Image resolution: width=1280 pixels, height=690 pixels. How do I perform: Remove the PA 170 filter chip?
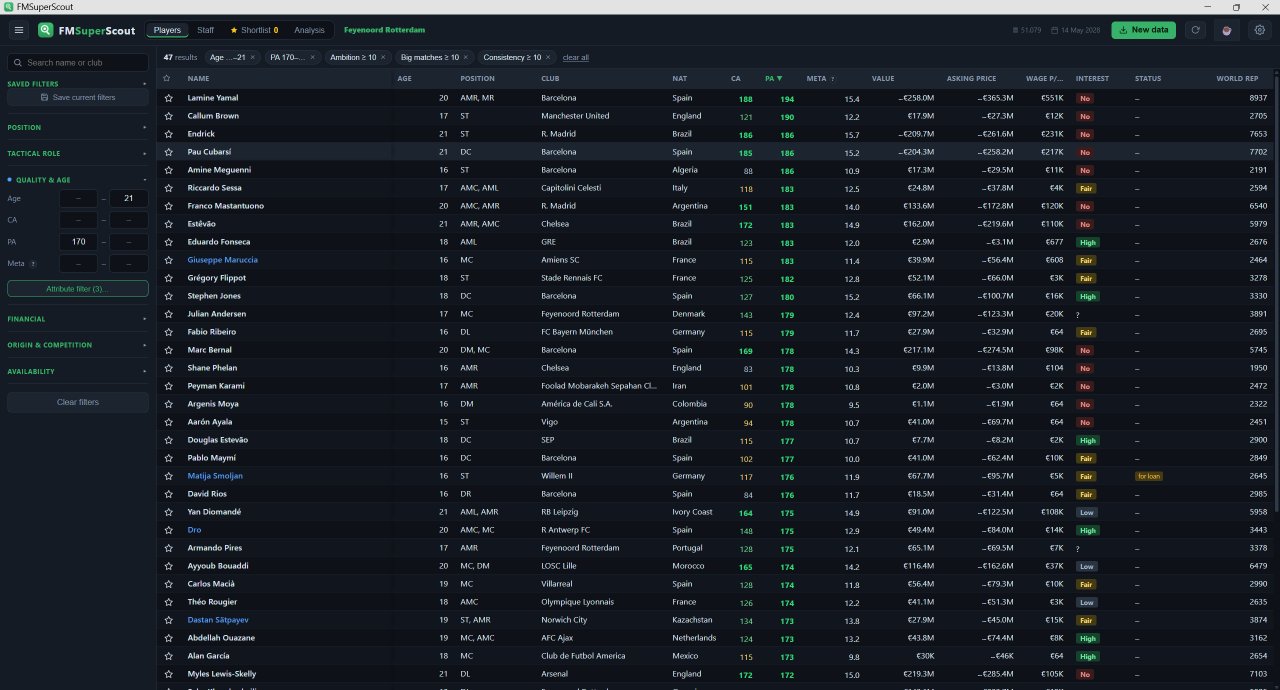(313, 57)
